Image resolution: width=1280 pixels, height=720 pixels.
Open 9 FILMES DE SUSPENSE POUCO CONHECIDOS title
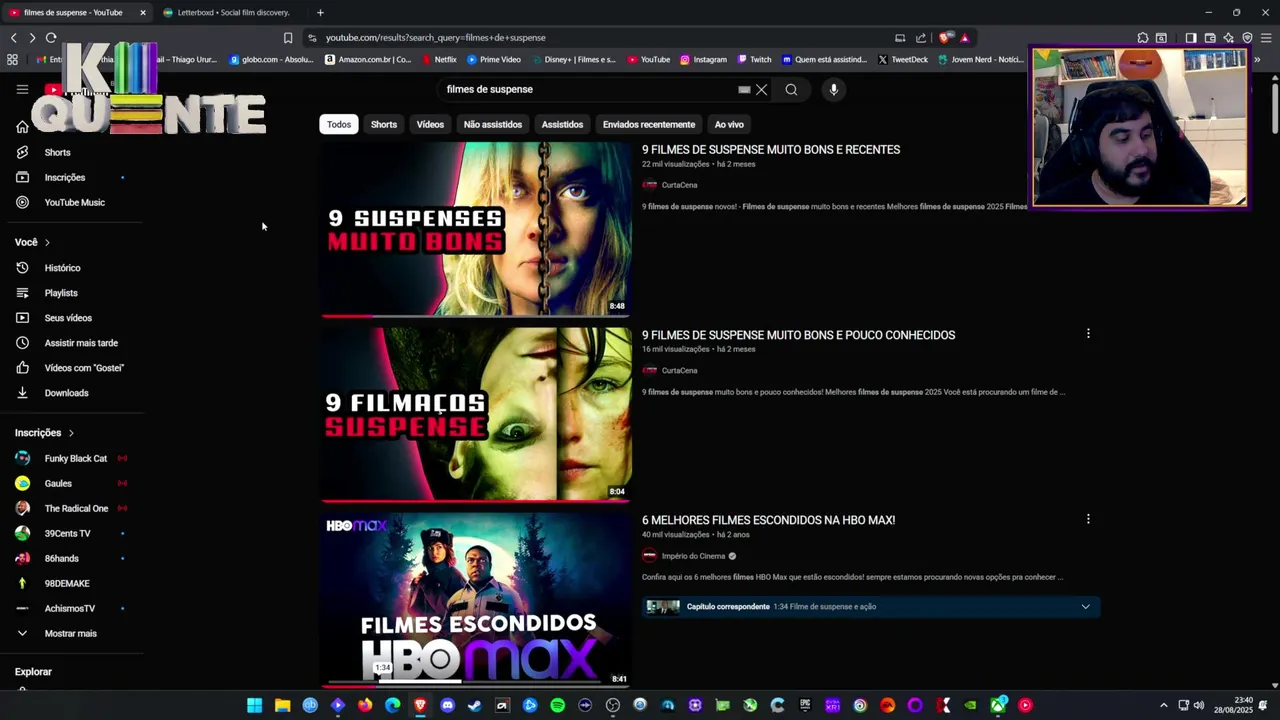point(798,335)
